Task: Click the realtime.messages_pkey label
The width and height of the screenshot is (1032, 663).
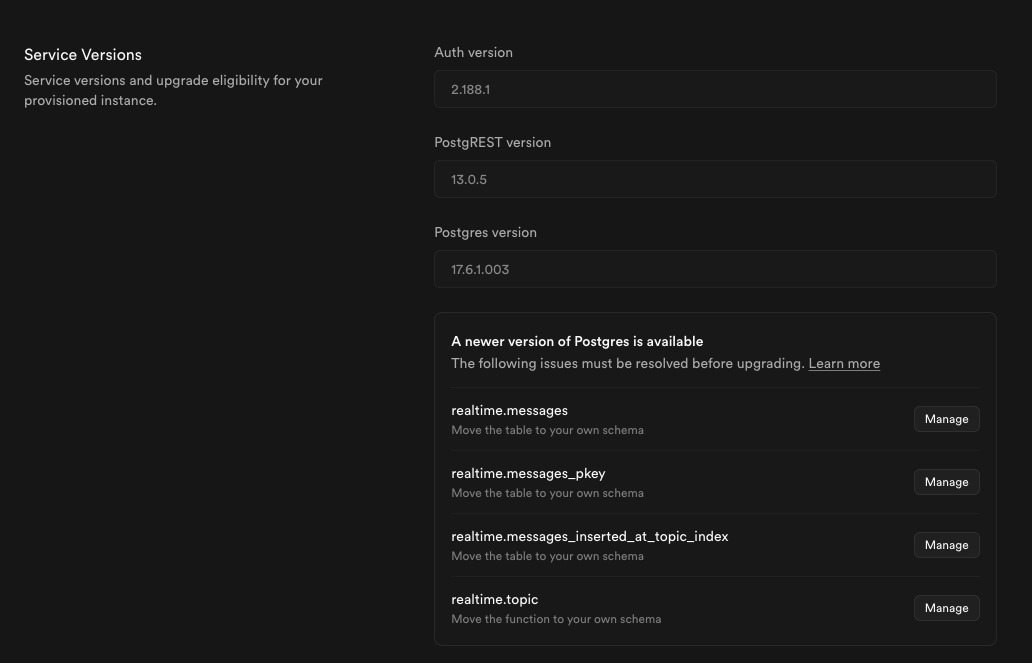Action: point(528,473)
